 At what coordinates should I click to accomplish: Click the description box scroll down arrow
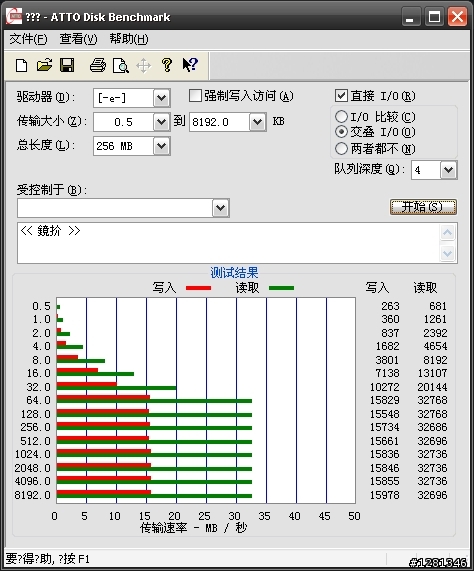447,253
